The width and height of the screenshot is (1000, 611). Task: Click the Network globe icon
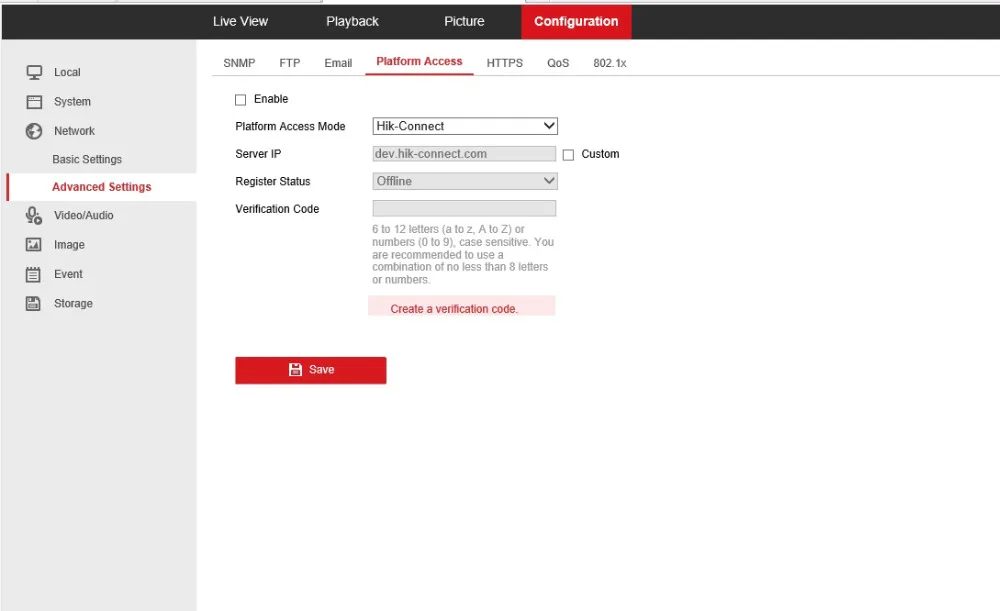tap(34, 131)
